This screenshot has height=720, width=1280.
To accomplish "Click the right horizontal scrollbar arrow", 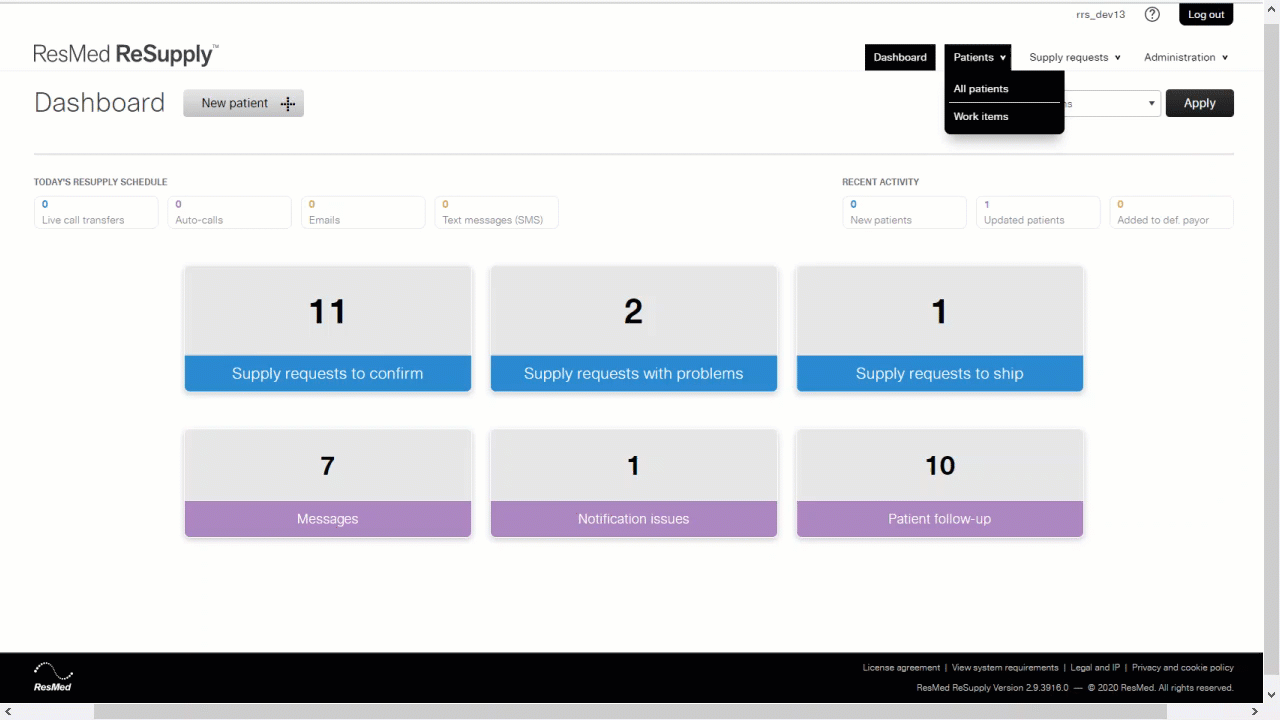I will click(x=1255, y=711).
